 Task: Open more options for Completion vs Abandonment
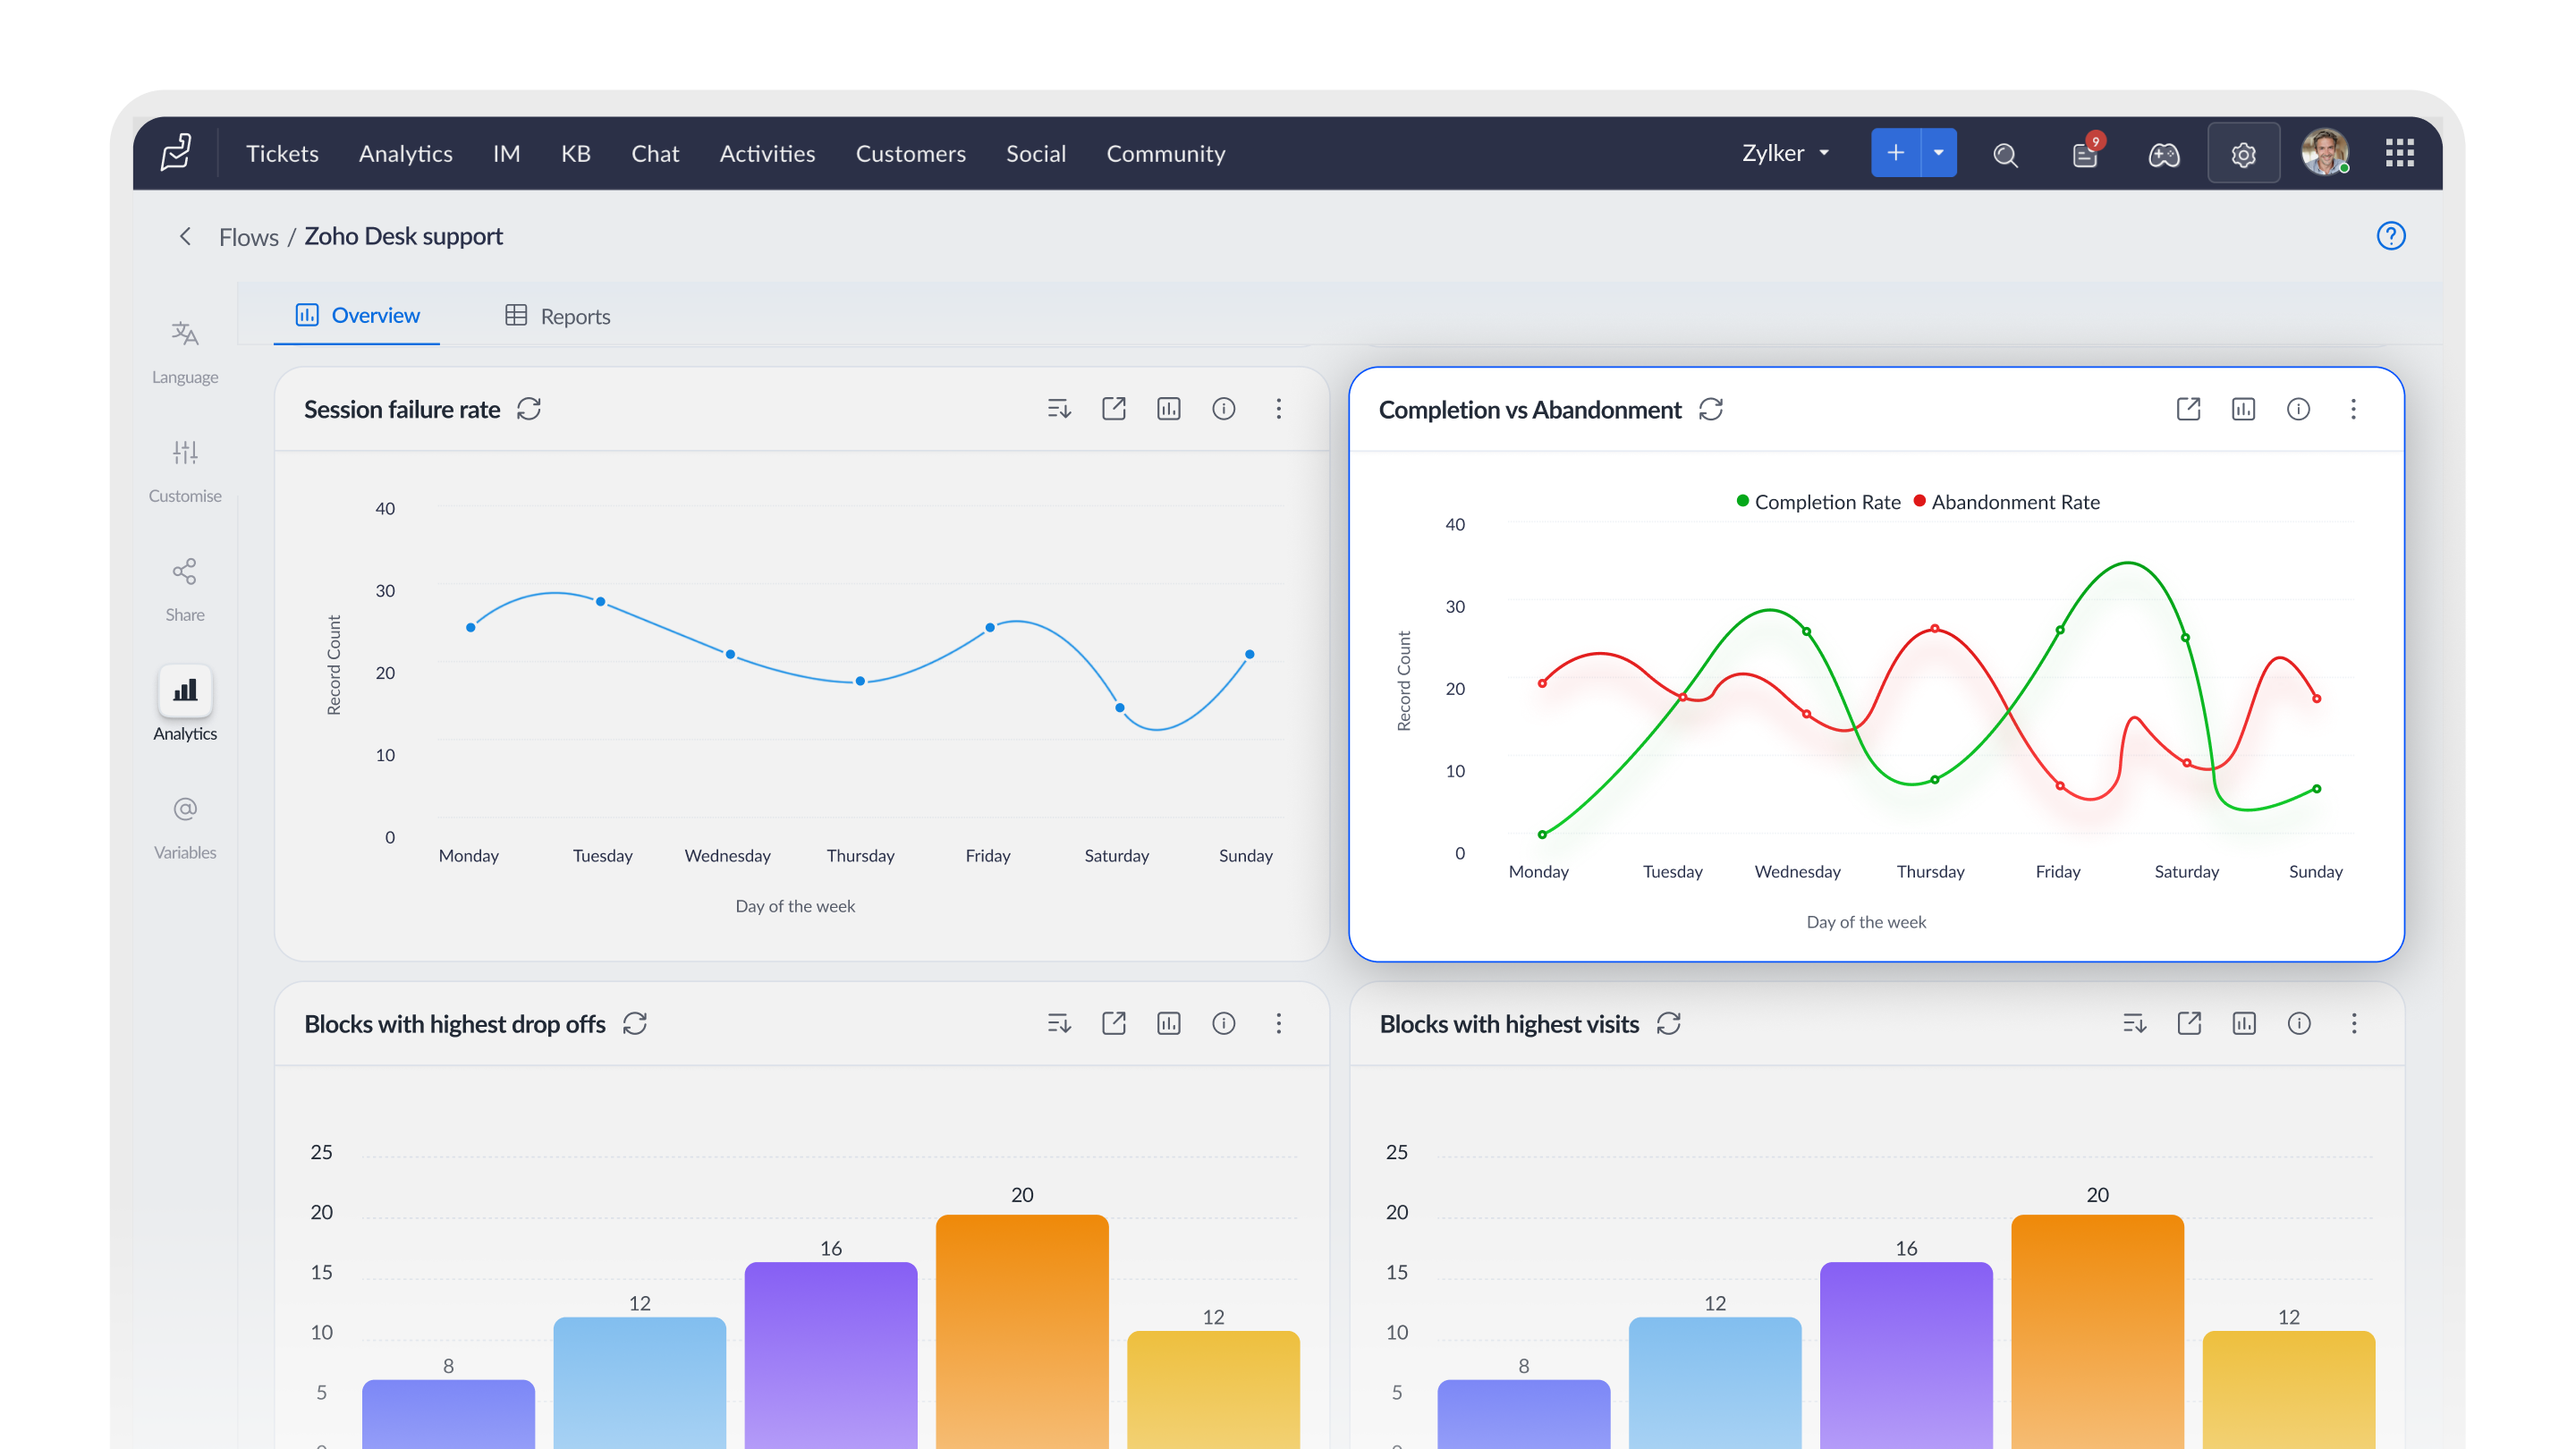tap(2353, 409)
